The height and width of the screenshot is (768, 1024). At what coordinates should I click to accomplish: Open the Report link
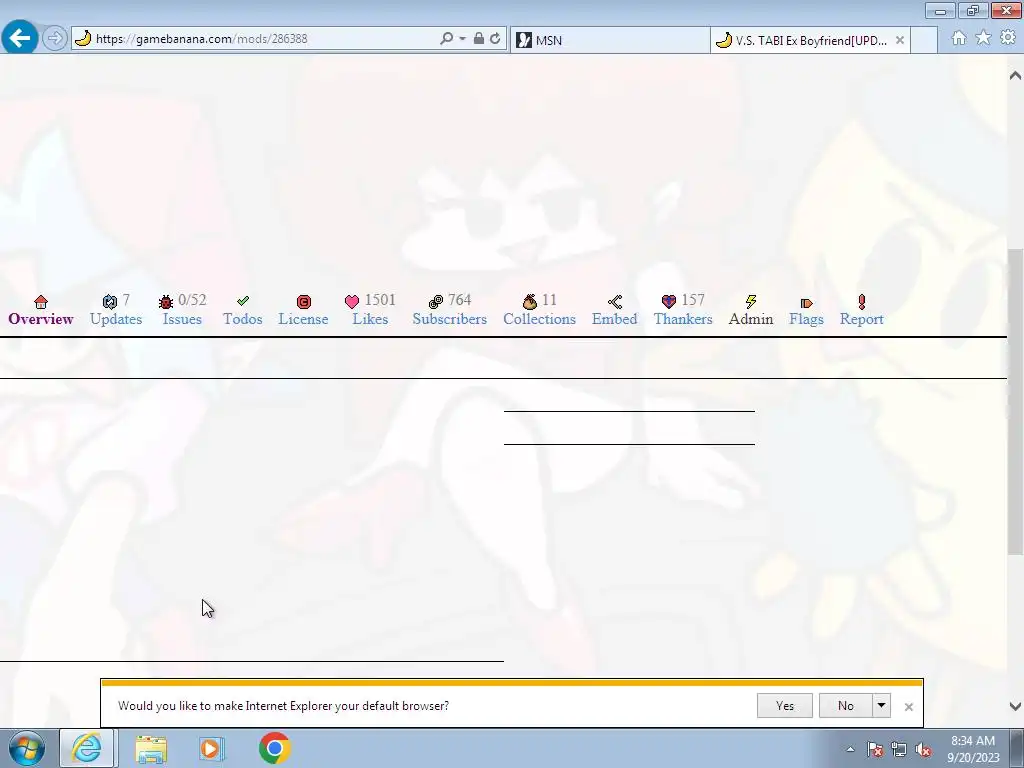pyautogui.click(x=861, y=319)
